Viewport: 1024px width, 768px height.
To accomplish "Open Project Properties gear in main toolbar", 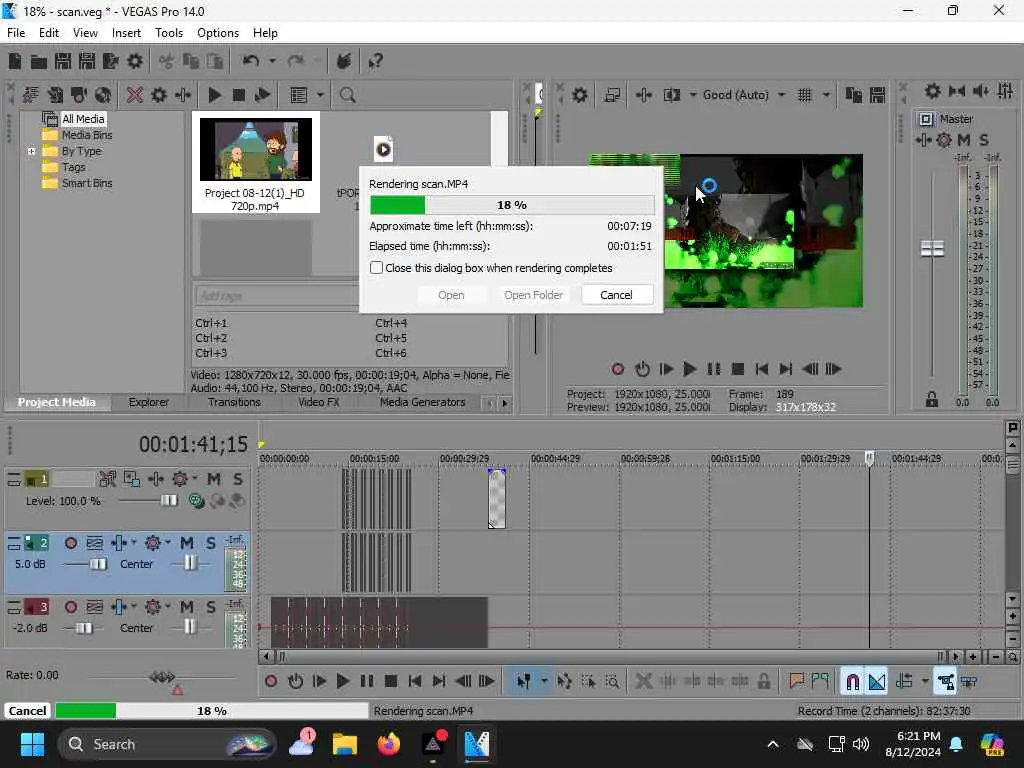I will click(135, 61).
